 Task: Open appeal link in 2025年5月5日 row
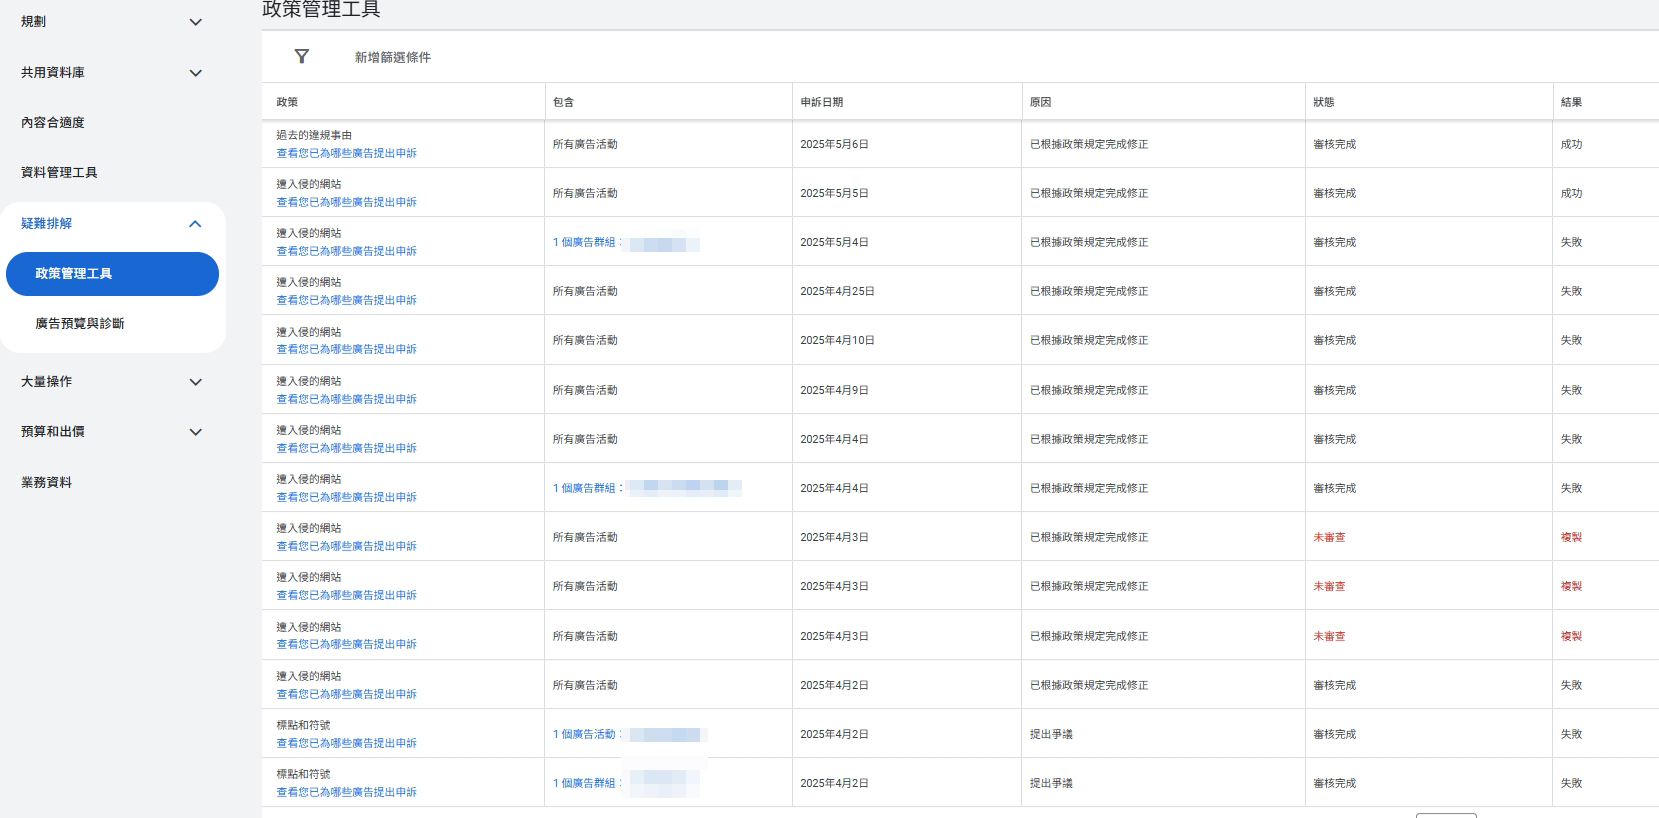point(346,202)
